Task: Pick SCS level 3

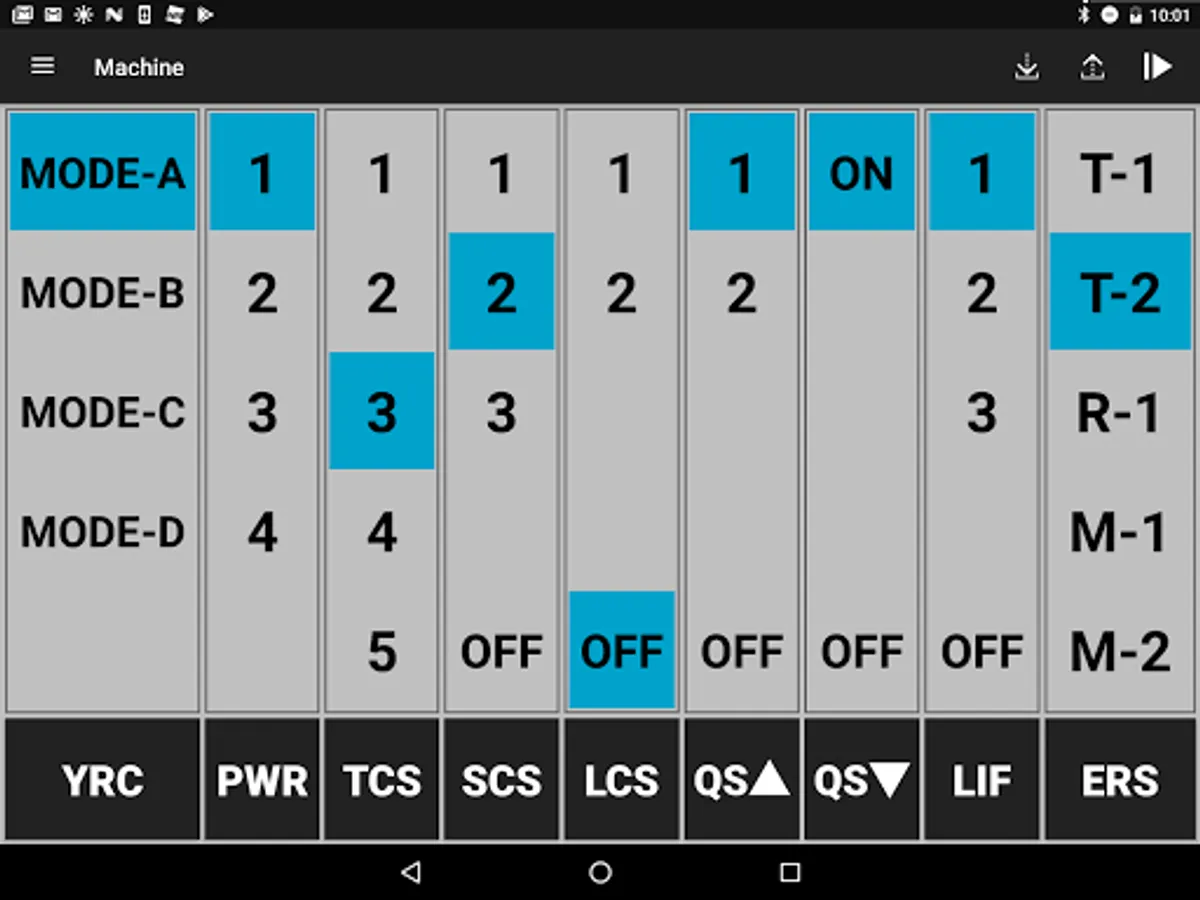Action: (501, 412)
